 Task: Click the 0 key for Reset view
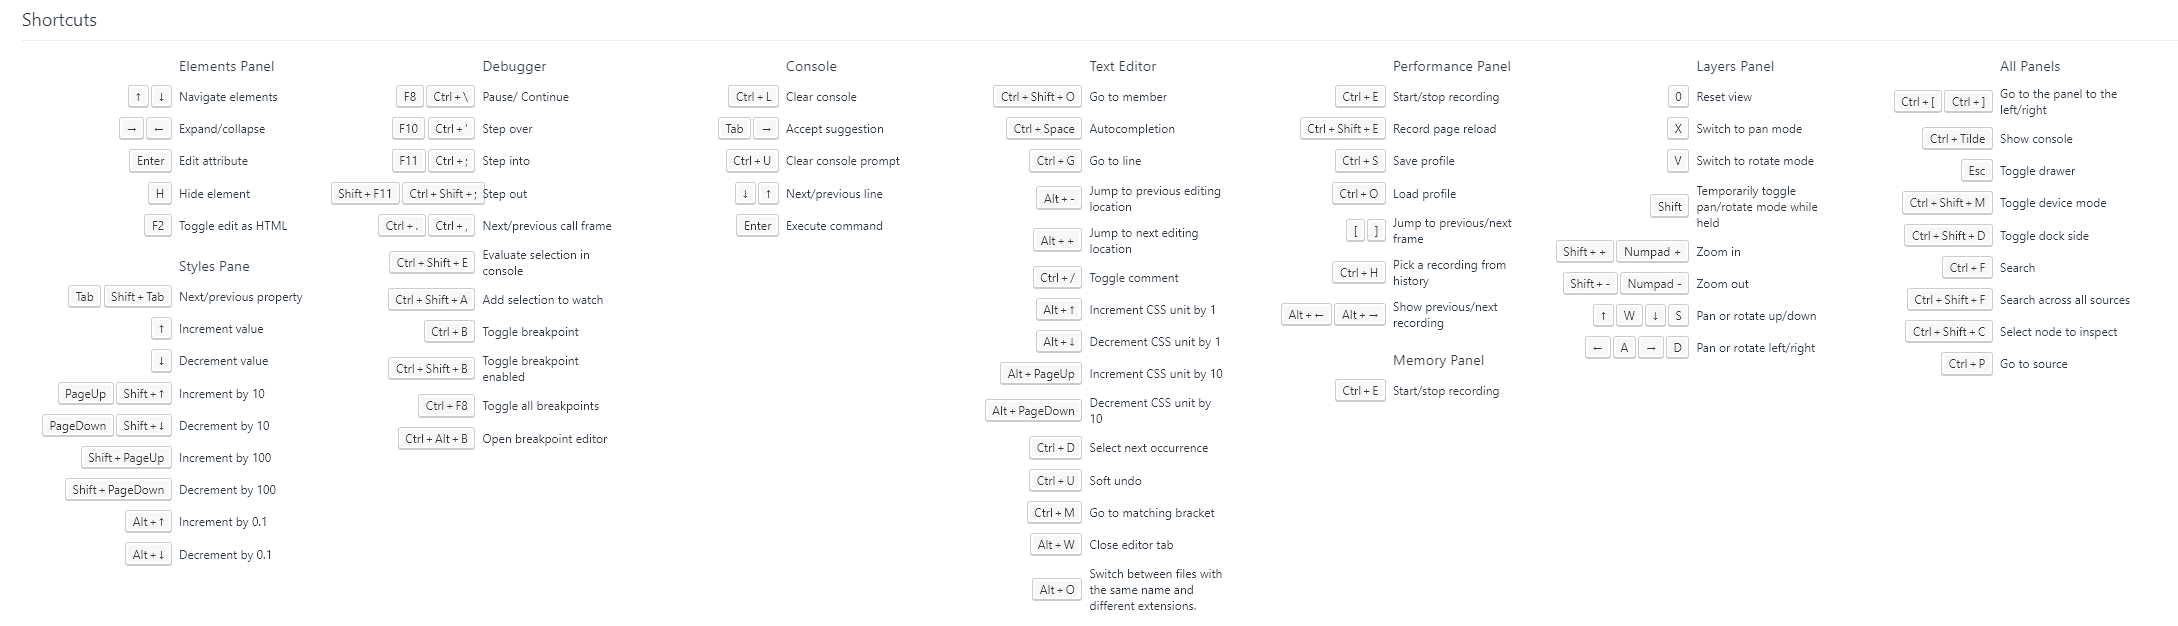tap(1677, 97)
